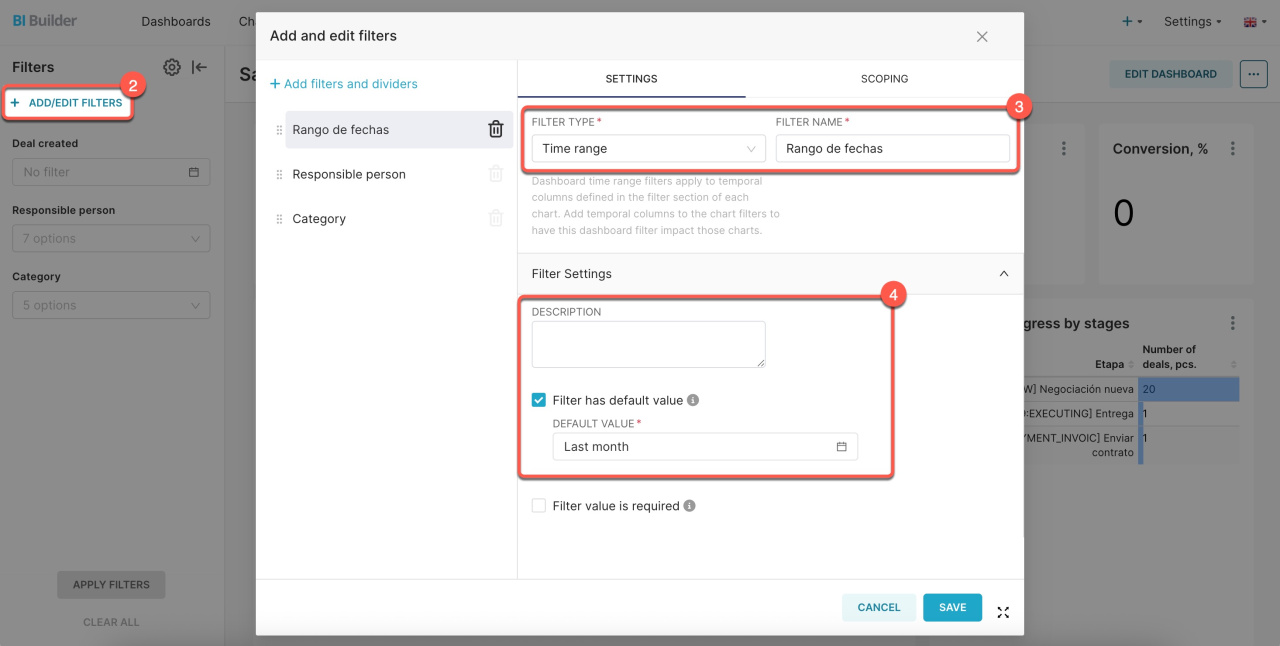1280x646 pixels.
Task: Collapse the Filter Settings section
Action: click(1004, 274)
